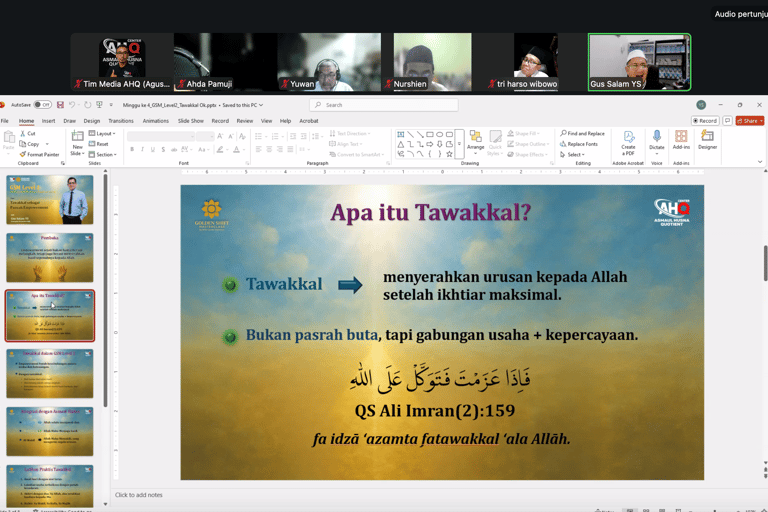The width and height of the screenshot is (768, 512).
Task: Open the Comments icon beside Share
Action: click(x=727, y=121)
